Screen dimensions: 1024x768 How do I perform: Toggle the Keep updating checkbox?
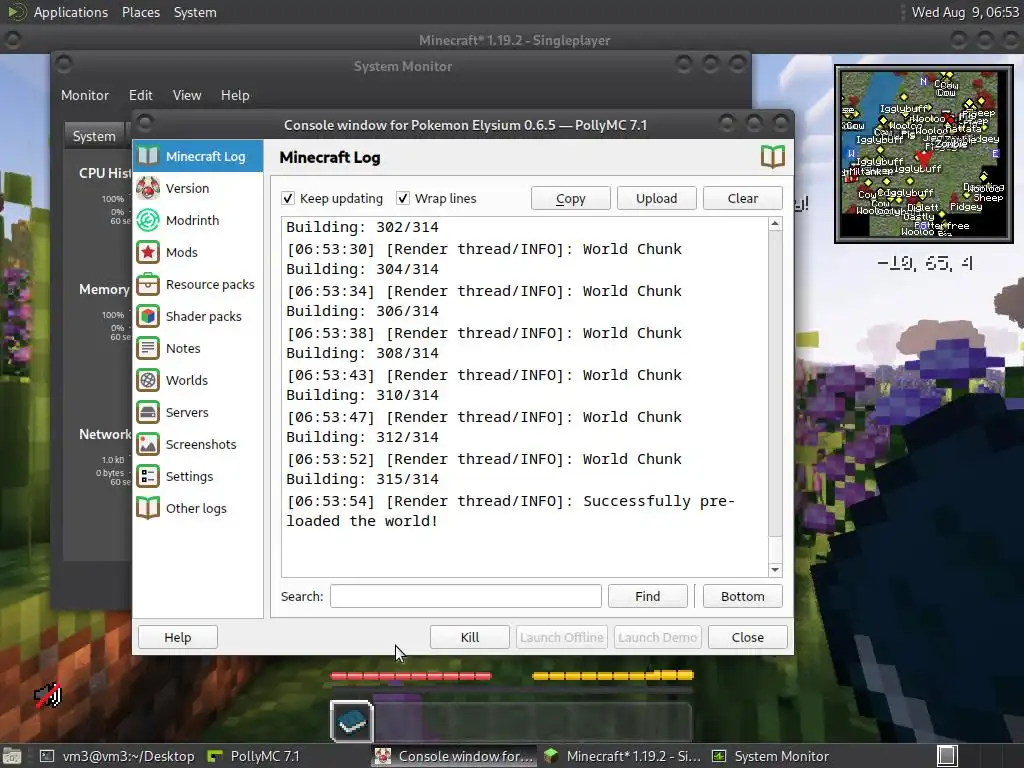click(288, 198)
